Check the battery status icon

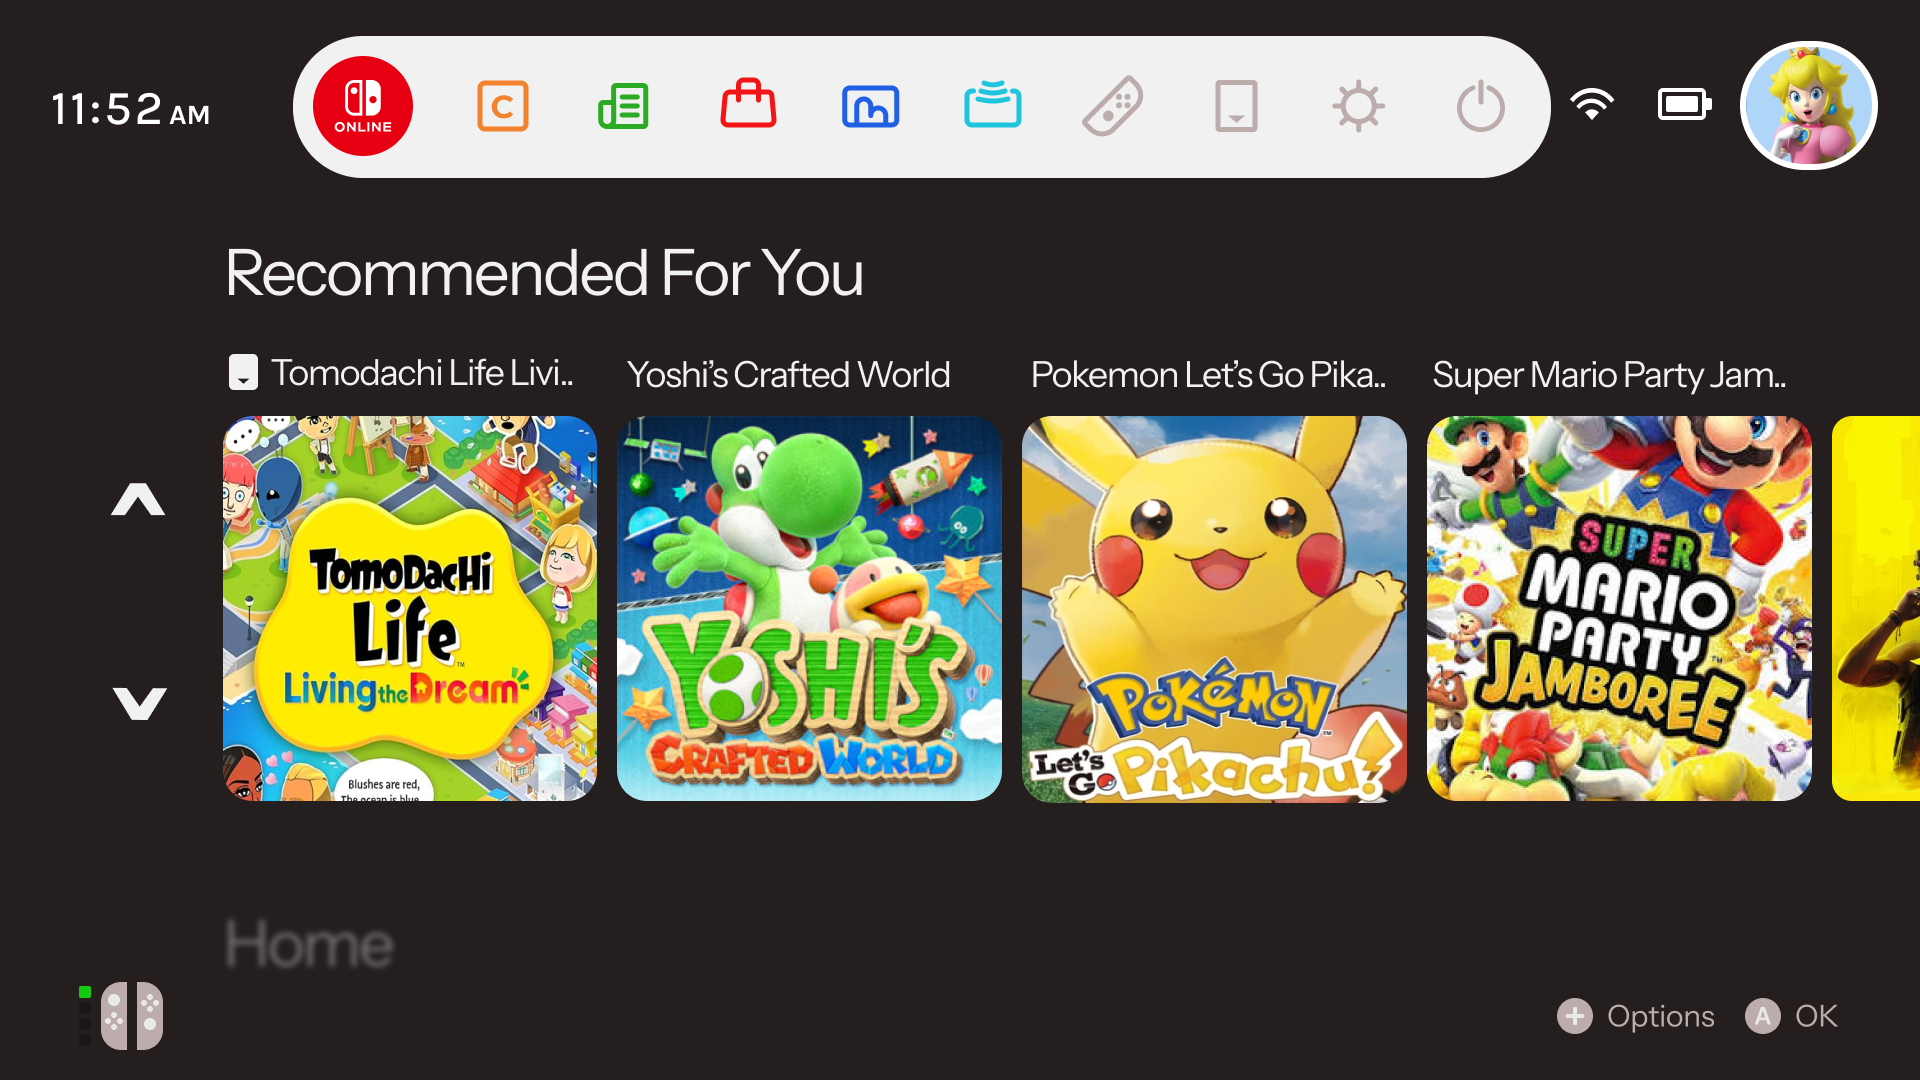(x=1685, y=104)
